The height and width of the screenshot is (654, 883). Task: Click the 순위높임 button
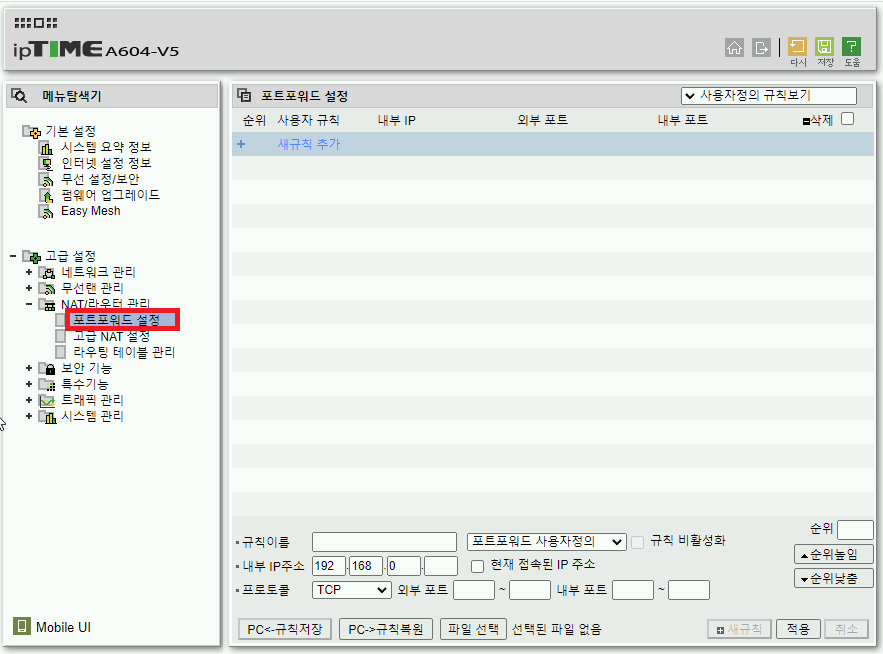[x=833, y=554]
